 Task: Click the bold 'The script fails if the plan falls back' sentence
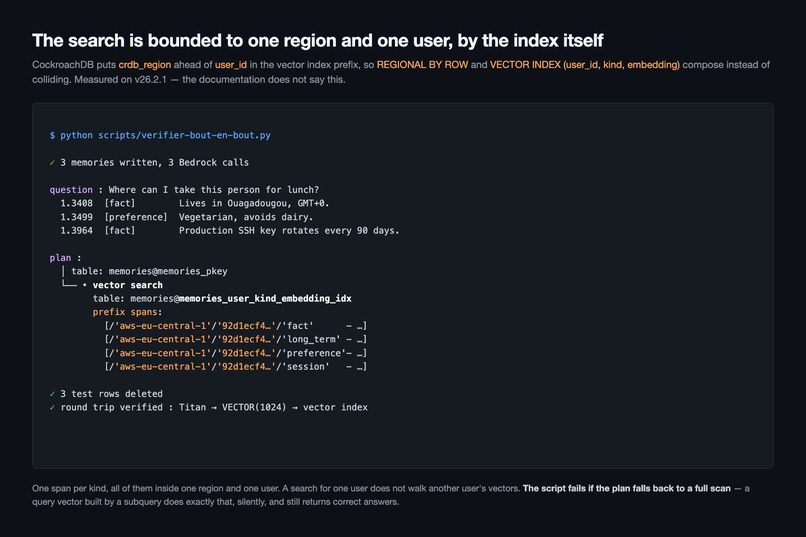pyautogui.click(x=627, y=488)
